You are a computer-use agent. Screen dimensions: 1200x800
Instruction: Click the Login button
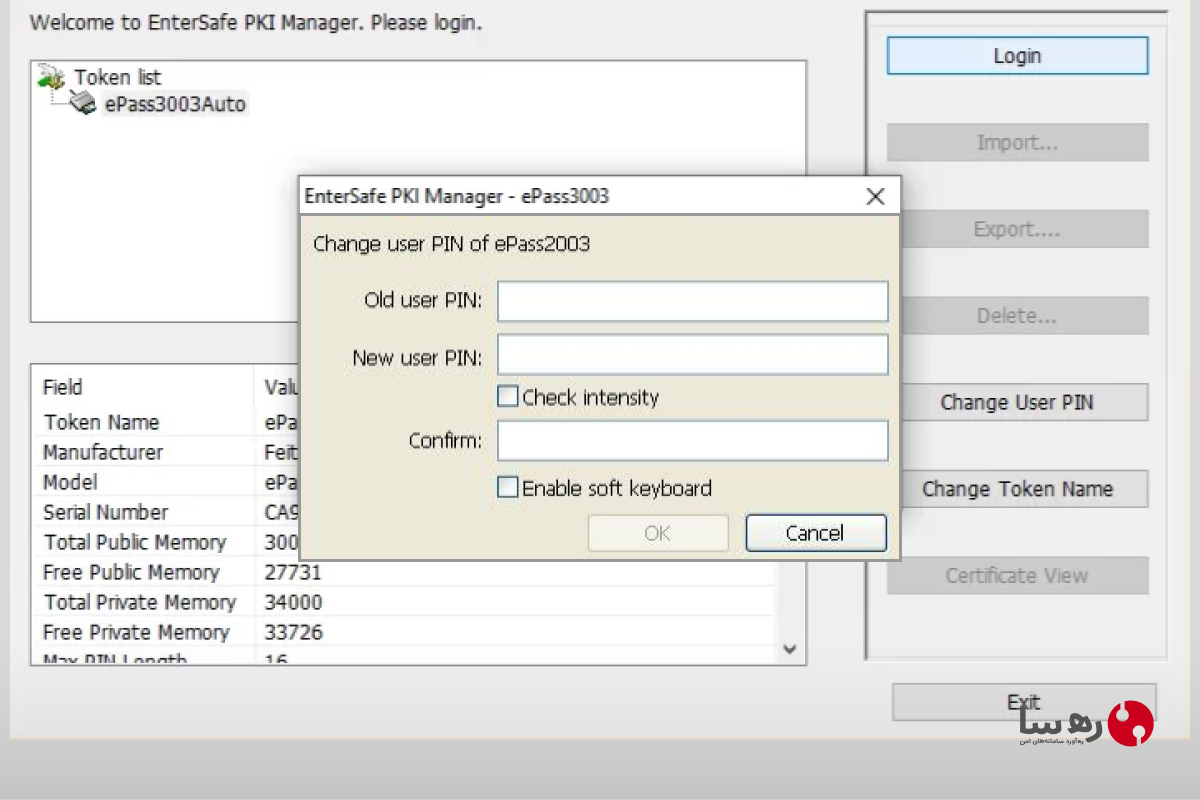point(1017,56)
